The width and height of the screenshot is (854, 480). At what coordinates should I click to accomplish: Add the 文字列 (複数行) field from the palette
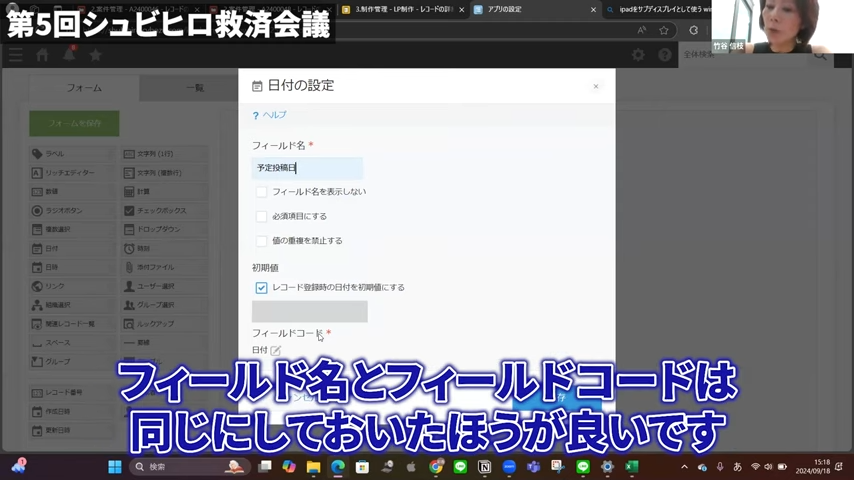click(164, 173)
